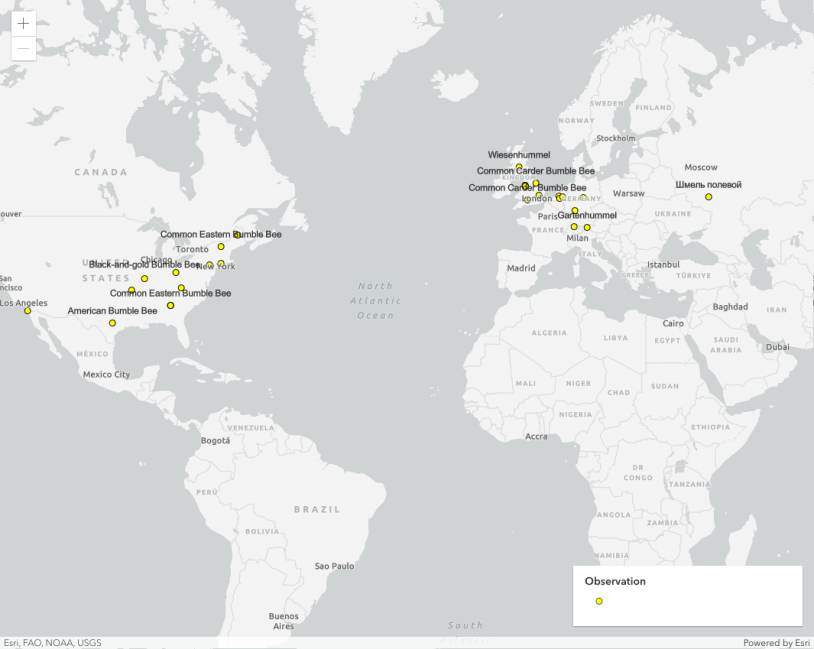The image size is (814, 649).
Task: Select the observation point east of Toronto
Action: 221,247
